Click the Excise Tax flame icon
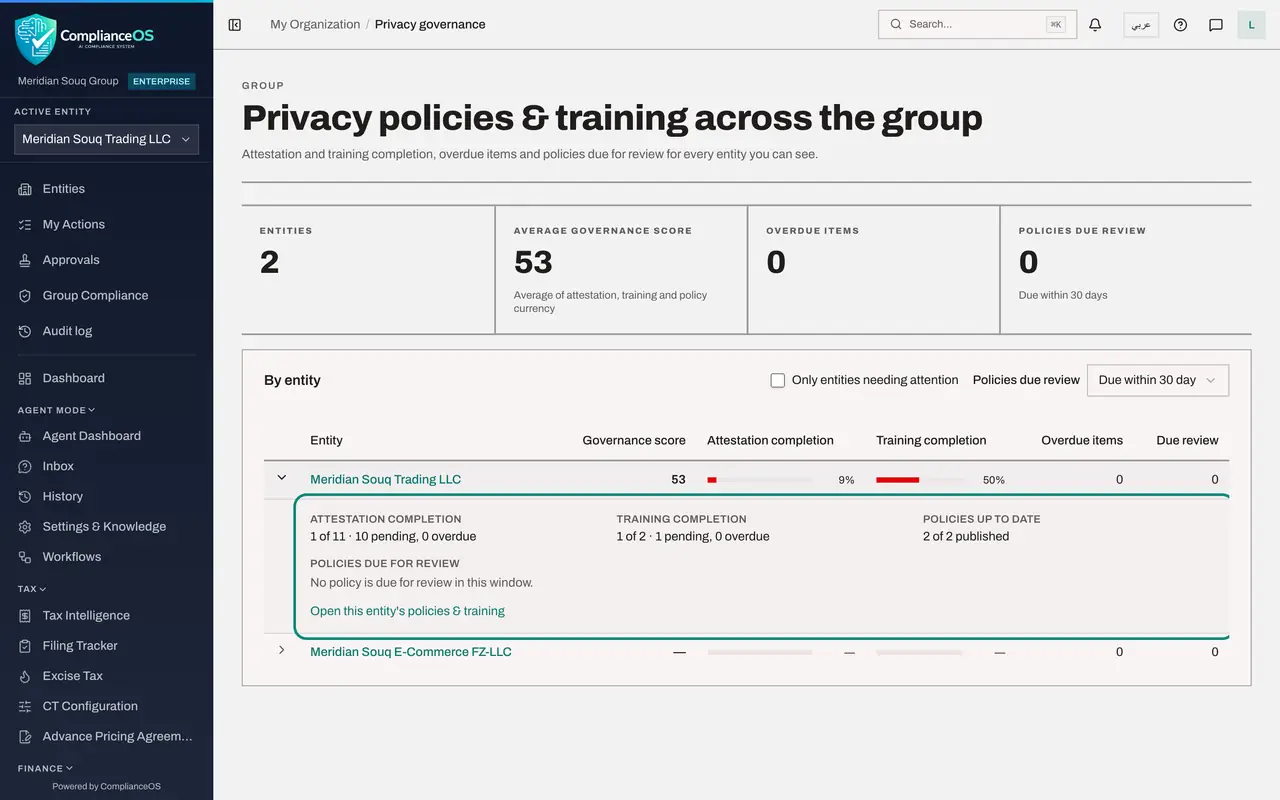Screen dimensions: 1280x800 [x=25, y=676]
